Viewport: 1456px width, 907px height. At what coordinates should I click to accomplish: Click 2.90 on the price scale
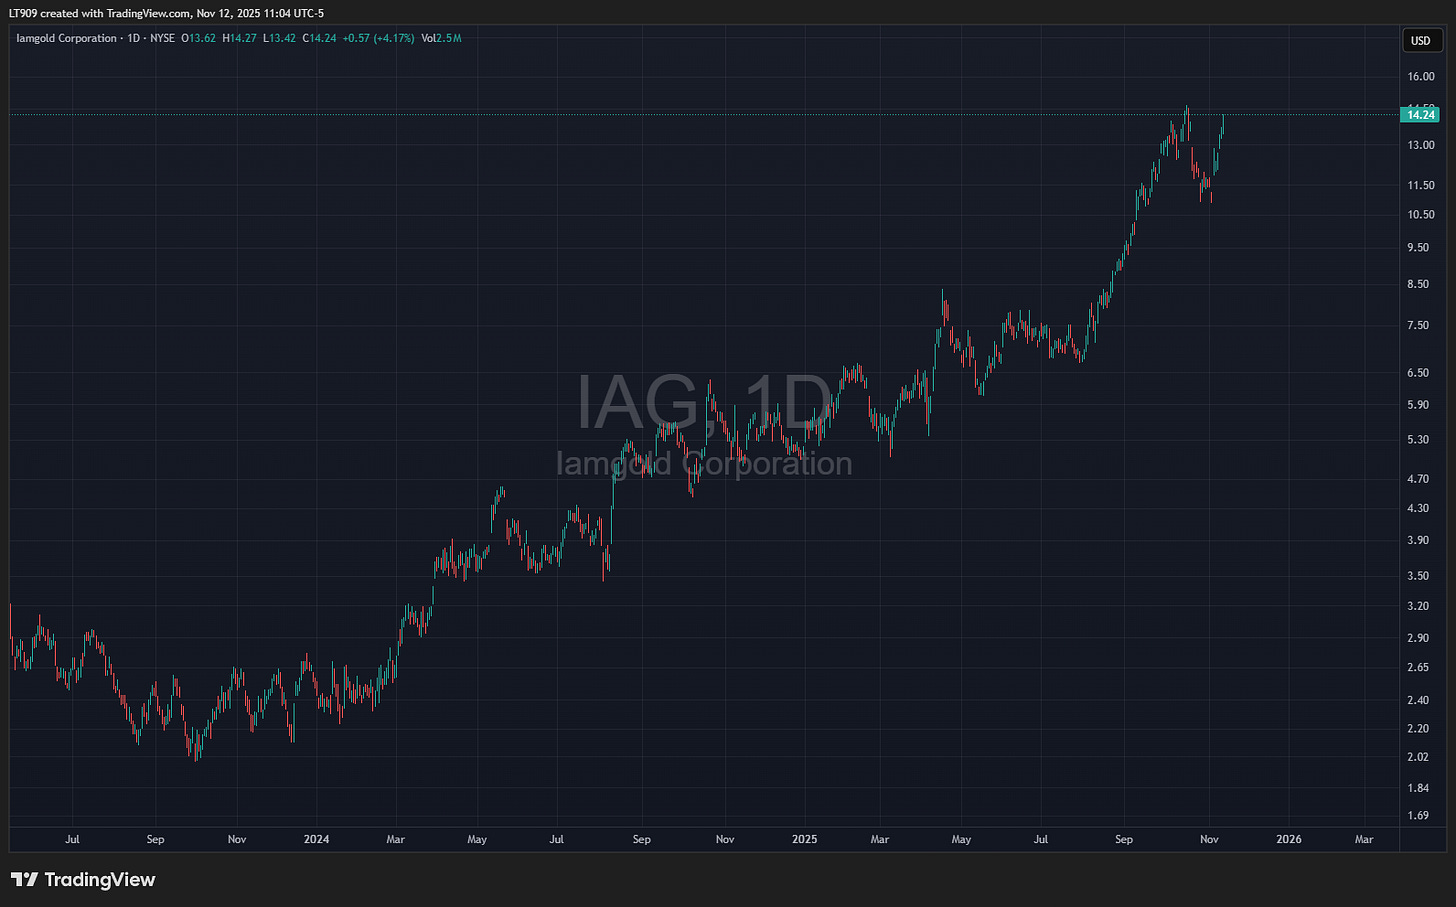click(1420, 637)
